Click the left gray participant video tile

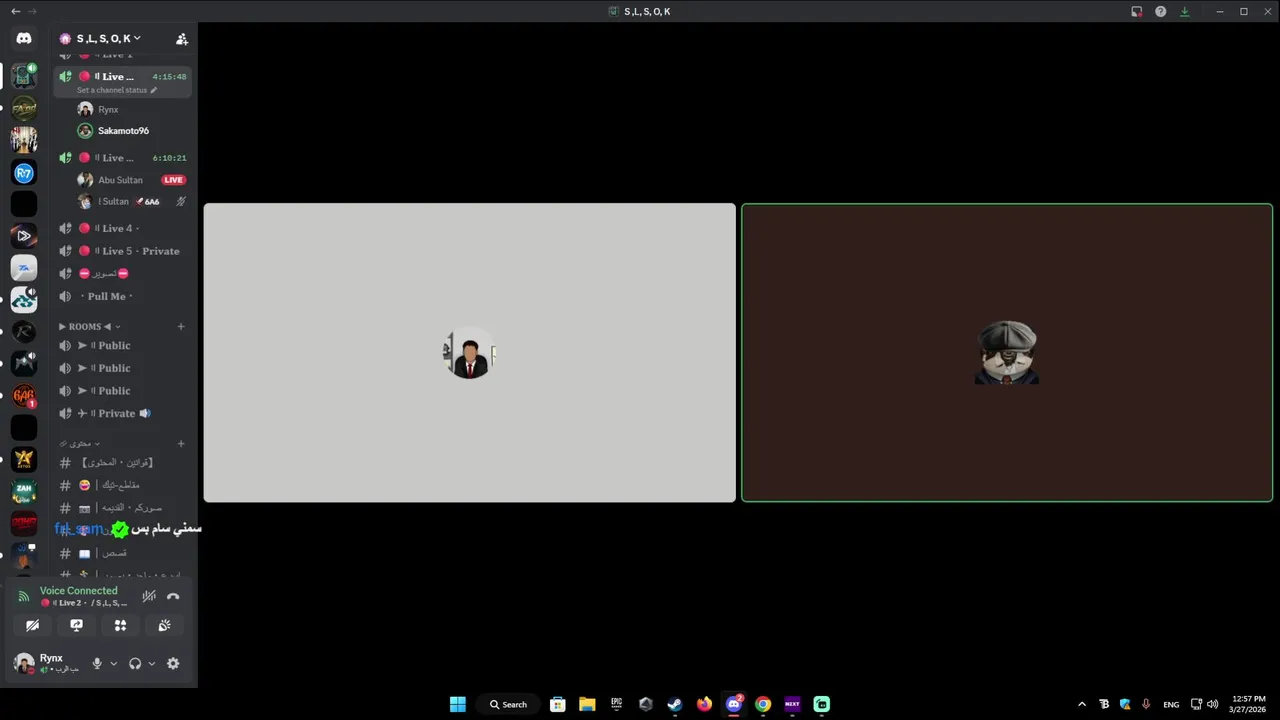(x=469, y=352)
